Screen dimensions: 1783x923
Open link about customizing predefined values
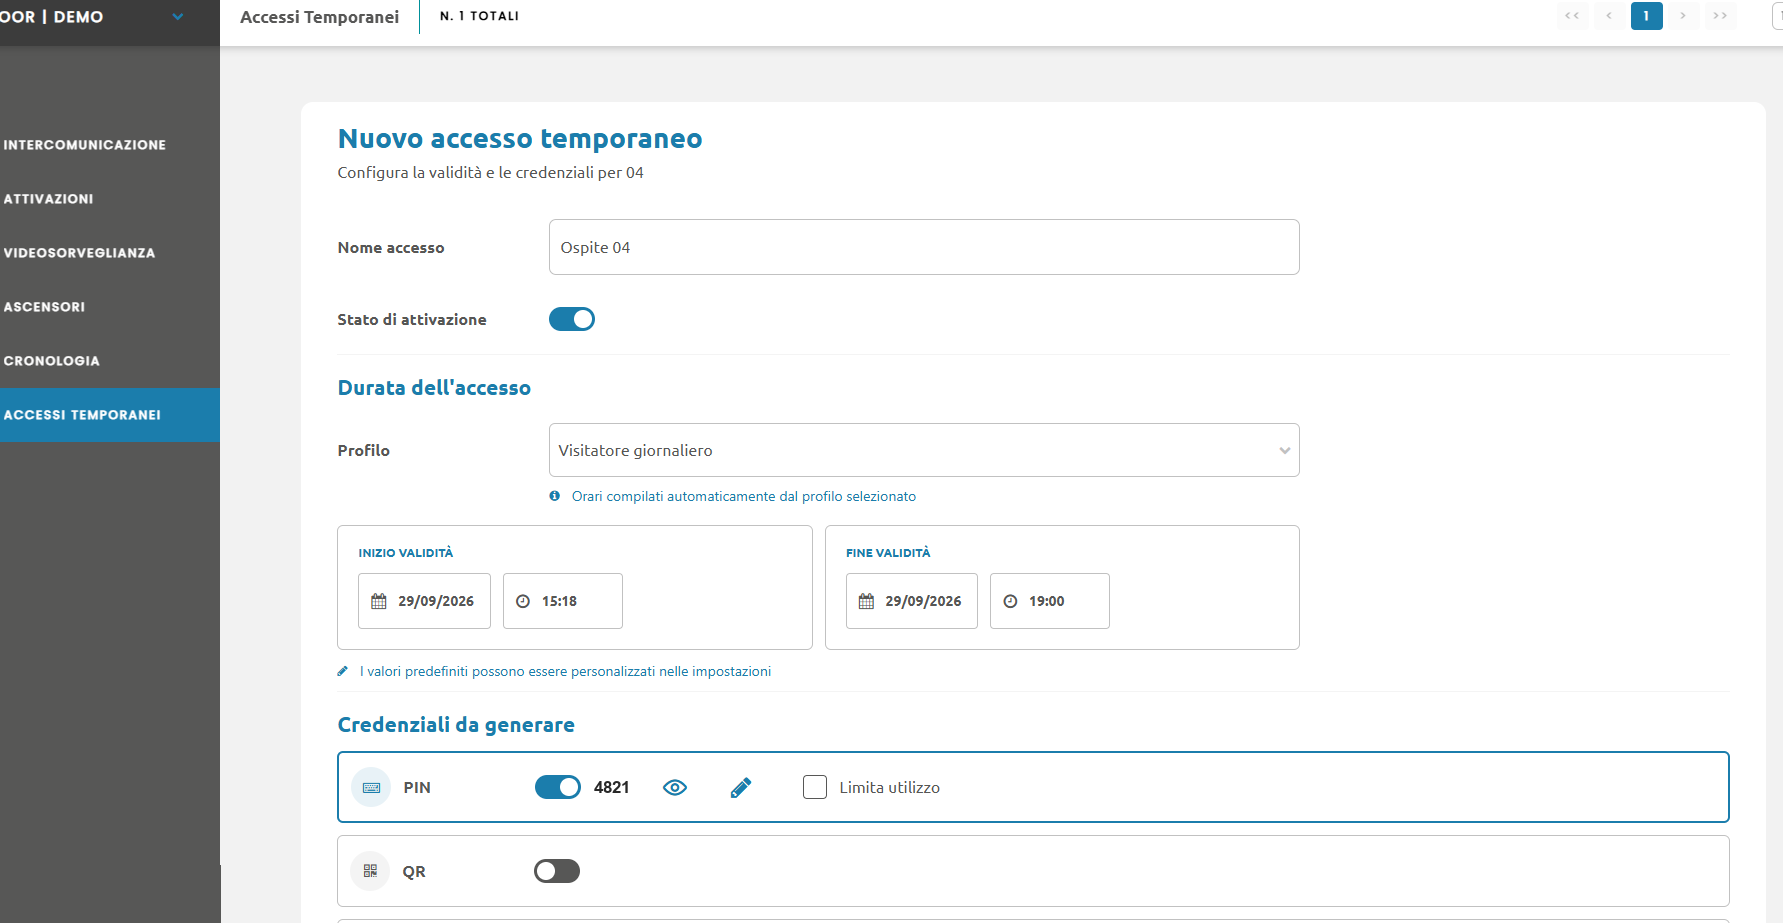[x=565, y=671]
